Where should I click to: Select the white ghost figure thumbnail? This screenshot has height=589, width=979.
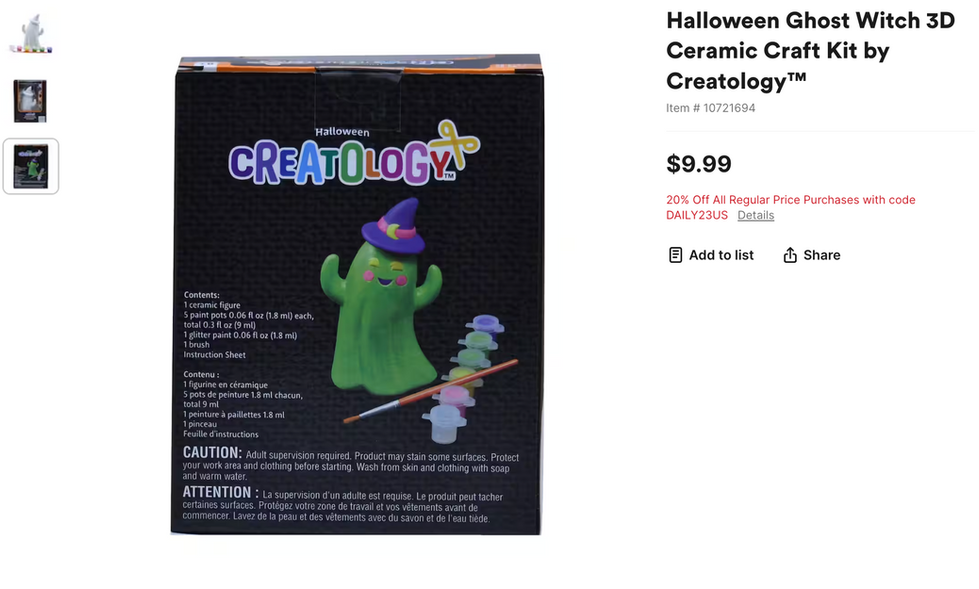tap(31, 33)
